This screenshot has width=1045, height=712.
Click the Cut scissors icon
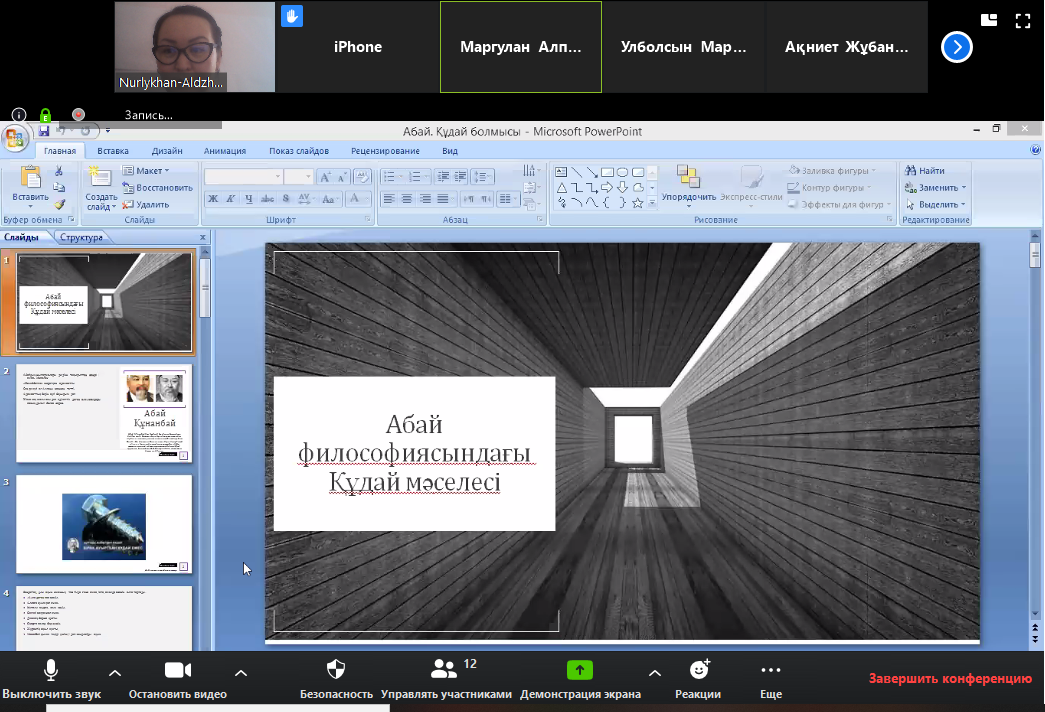59,171
